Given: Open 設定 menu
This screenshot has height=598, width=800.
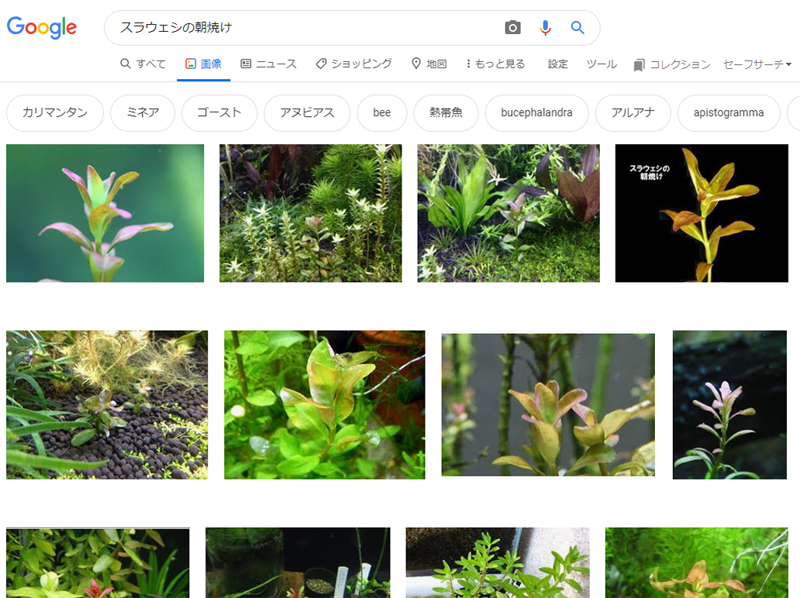Looking at the screenshot, I should coord(558,64).
